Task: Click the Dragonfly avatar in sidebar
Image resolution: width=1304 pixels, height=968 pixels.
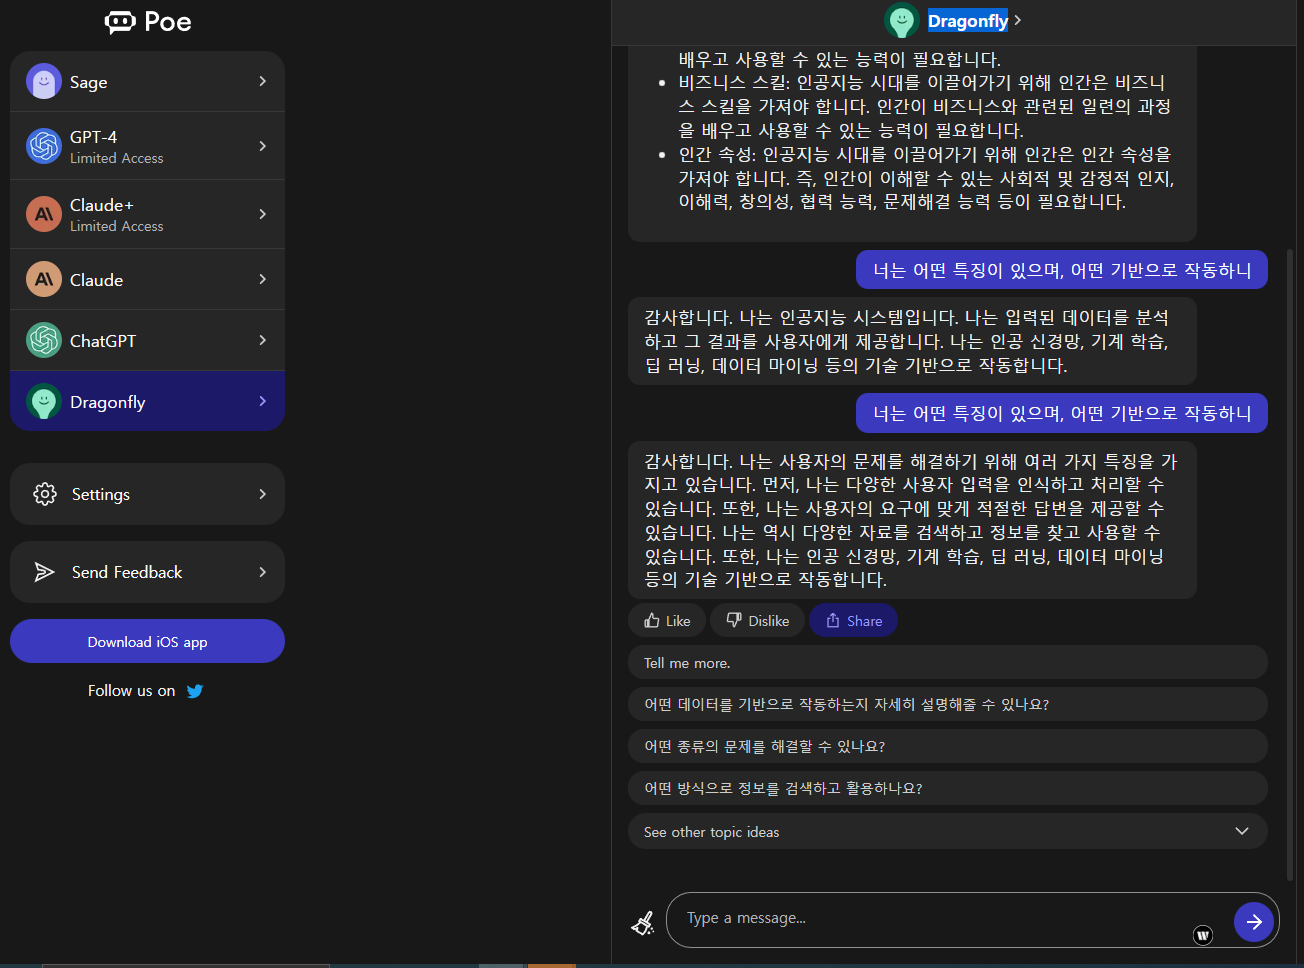Action: click(44, 402)
